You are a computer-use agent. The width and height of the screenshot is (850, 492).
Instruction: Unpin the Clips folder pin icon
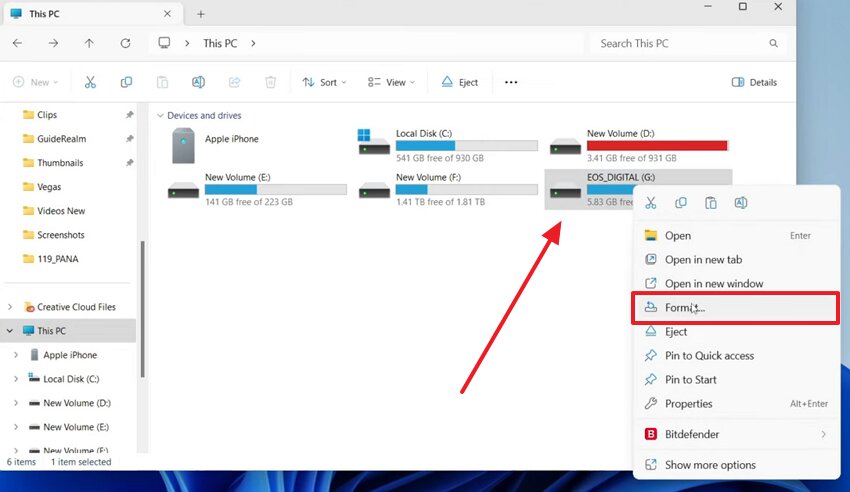coord(130,114)
